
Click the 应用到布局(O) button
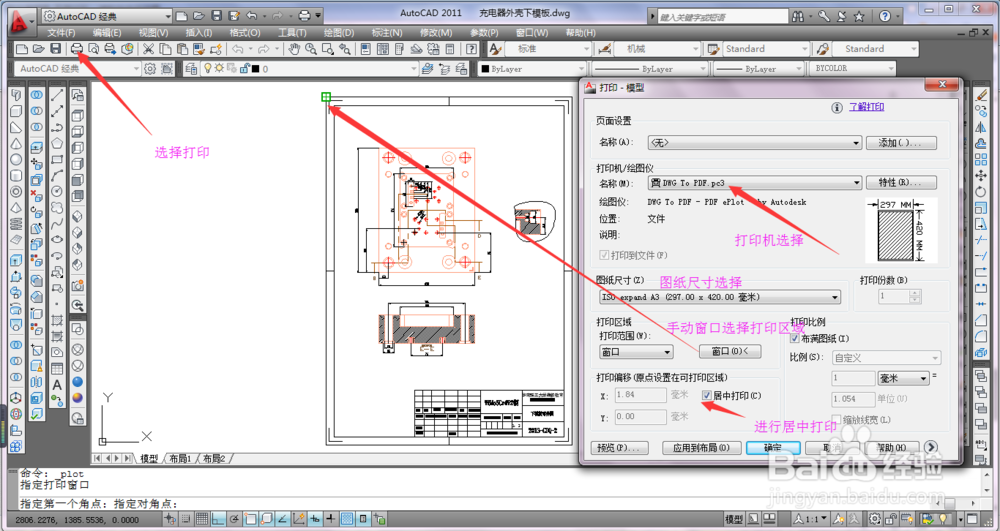point(701,447)
